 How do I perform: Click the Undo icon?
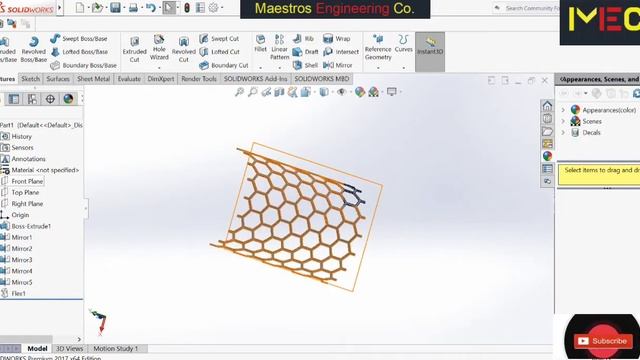tap(151, 7)
